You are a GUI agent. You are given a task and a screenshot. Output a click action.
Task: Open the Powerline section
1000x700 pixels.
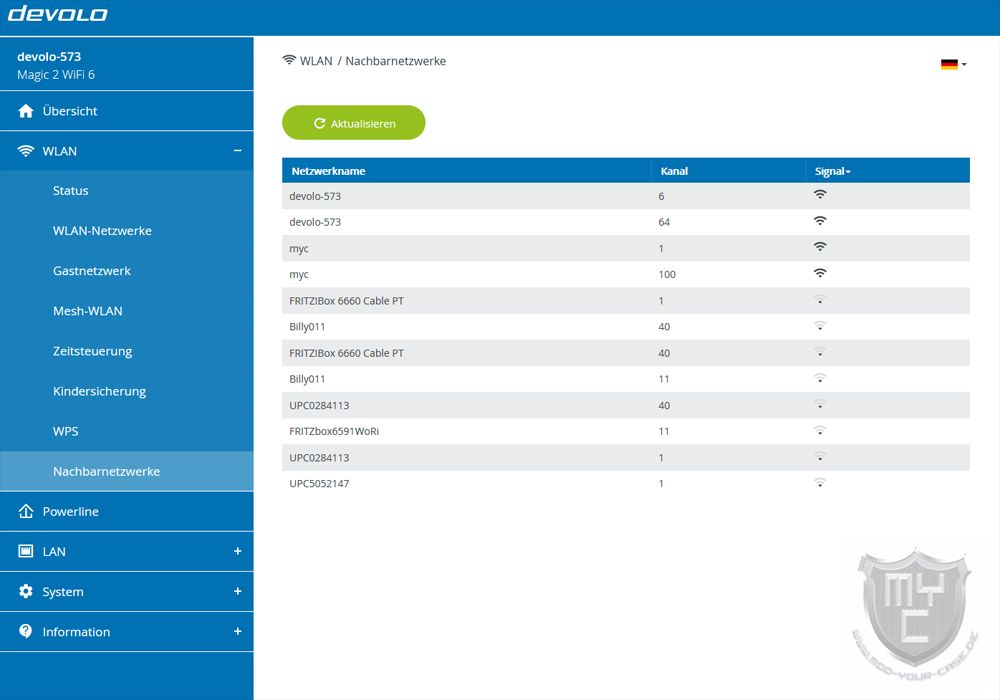point(126,511)
